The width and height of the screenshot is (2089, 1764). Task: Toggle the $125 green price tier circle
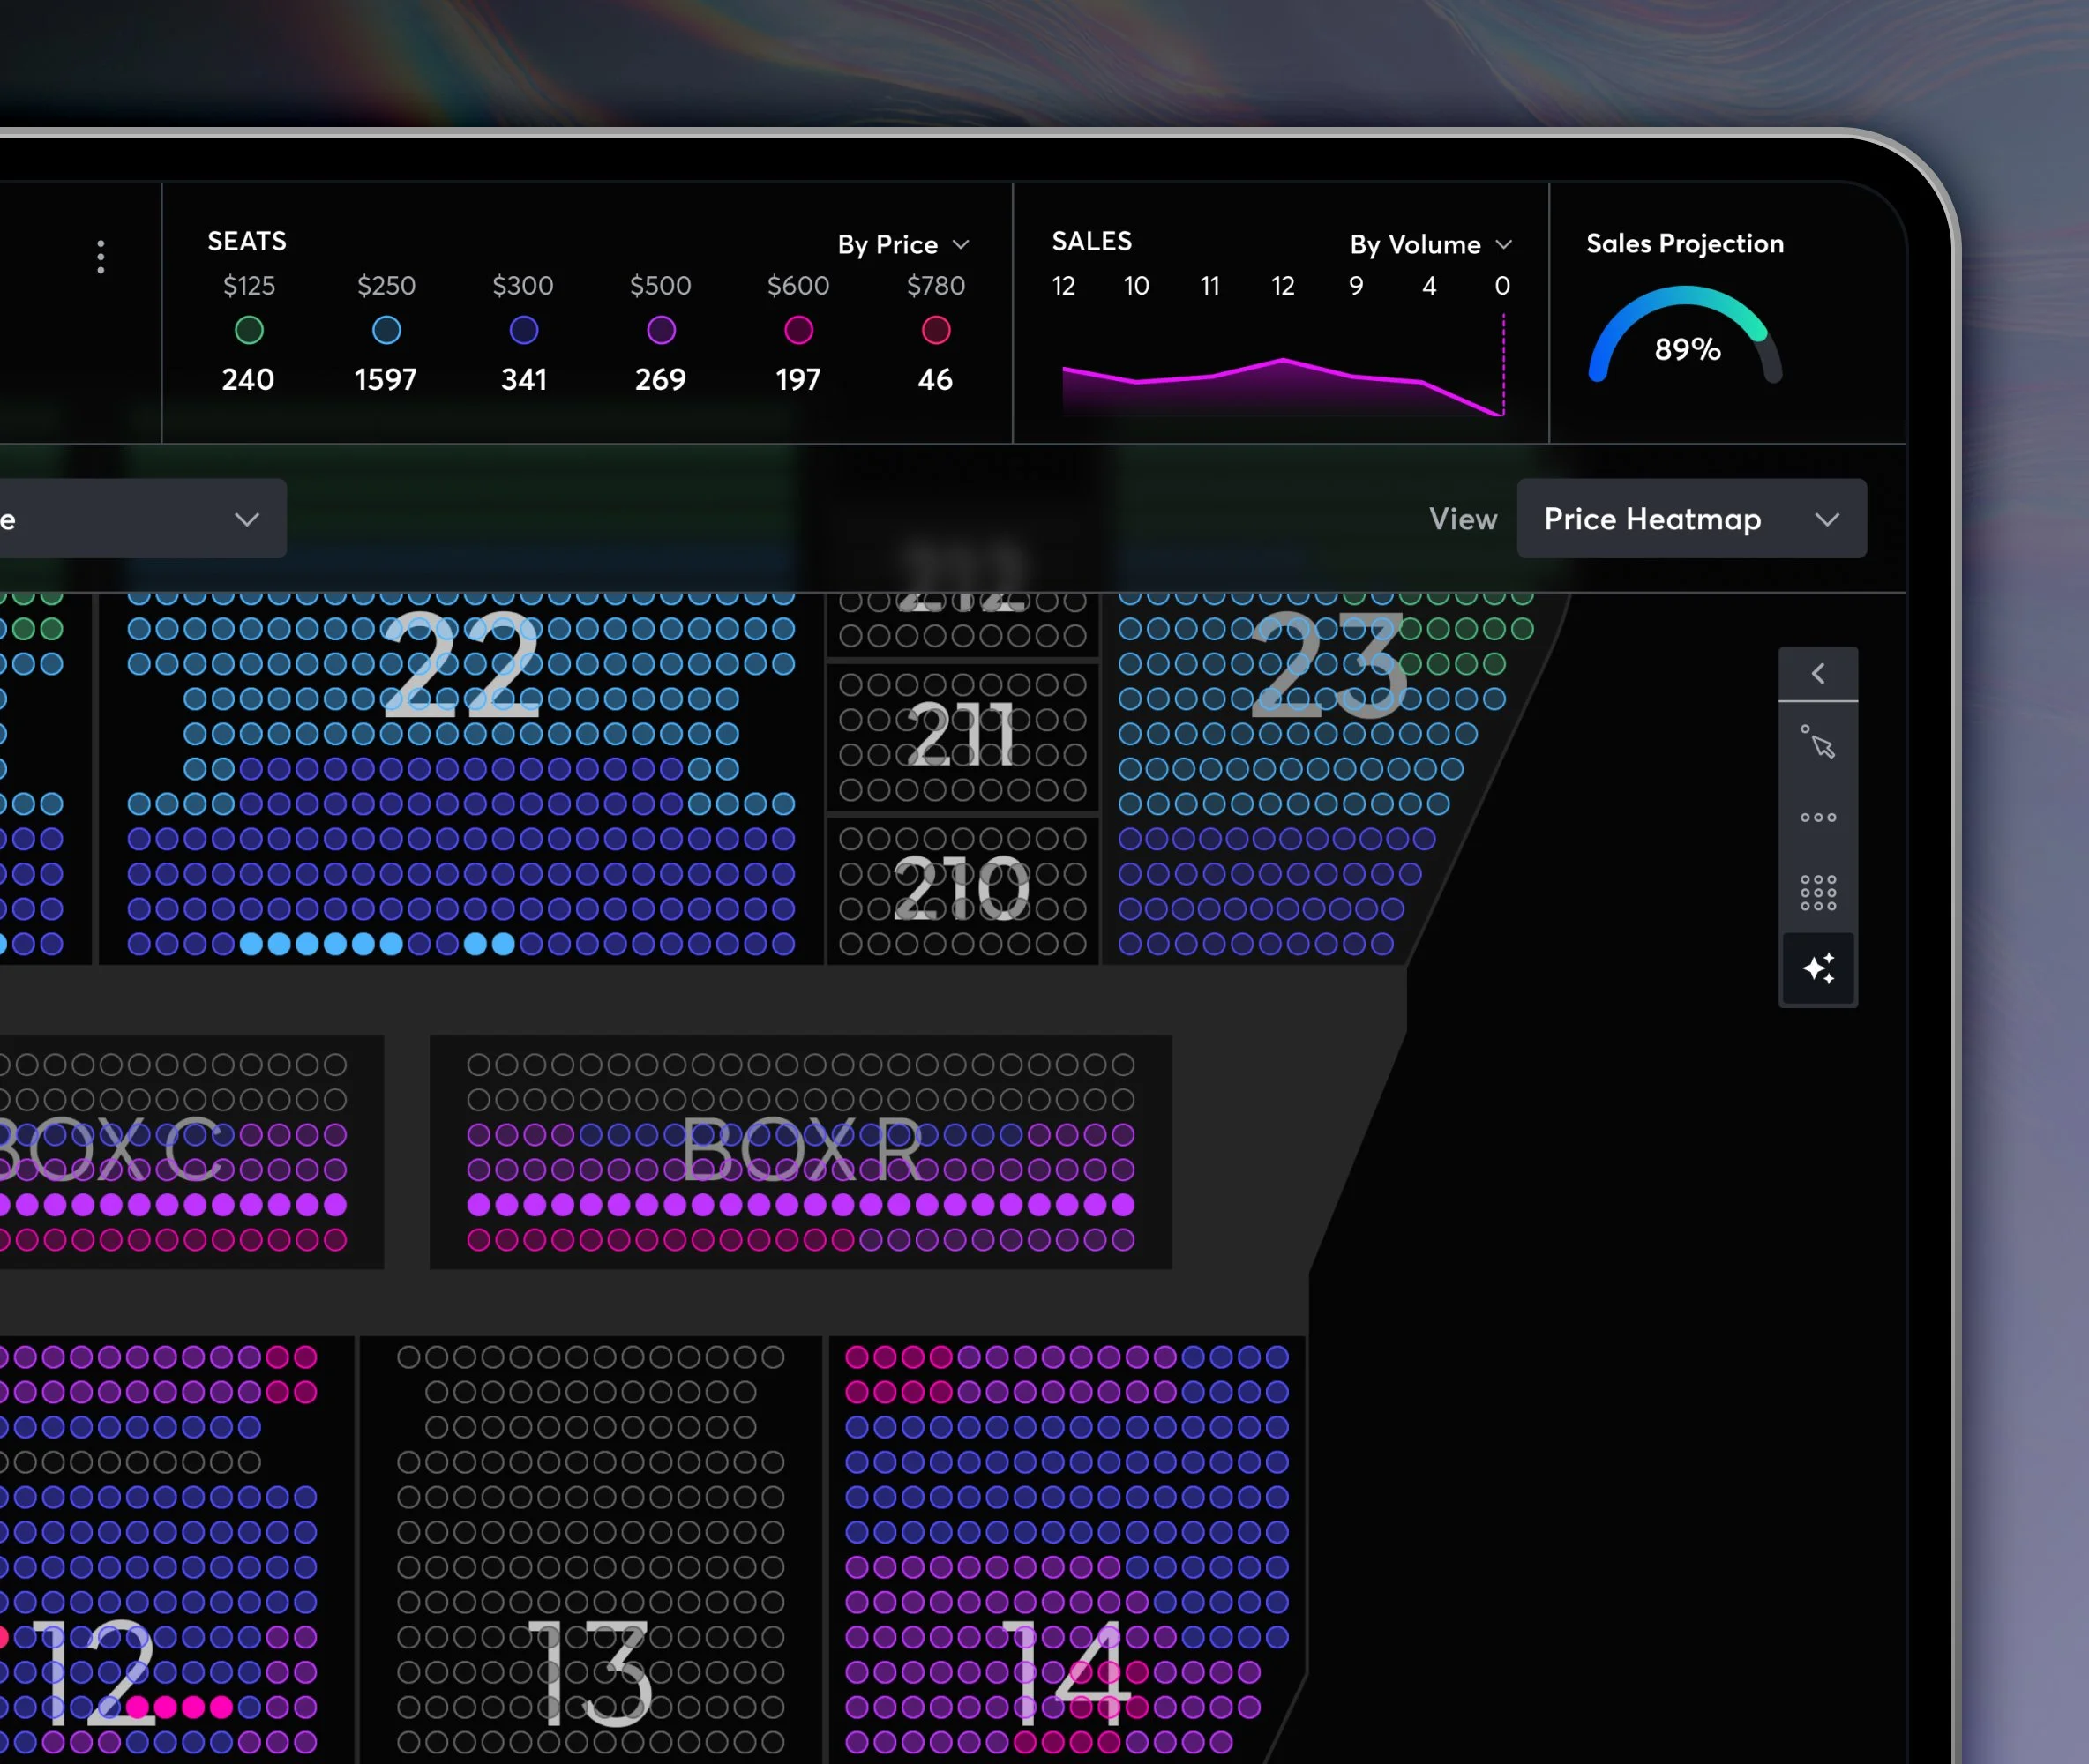coord(249,330)
